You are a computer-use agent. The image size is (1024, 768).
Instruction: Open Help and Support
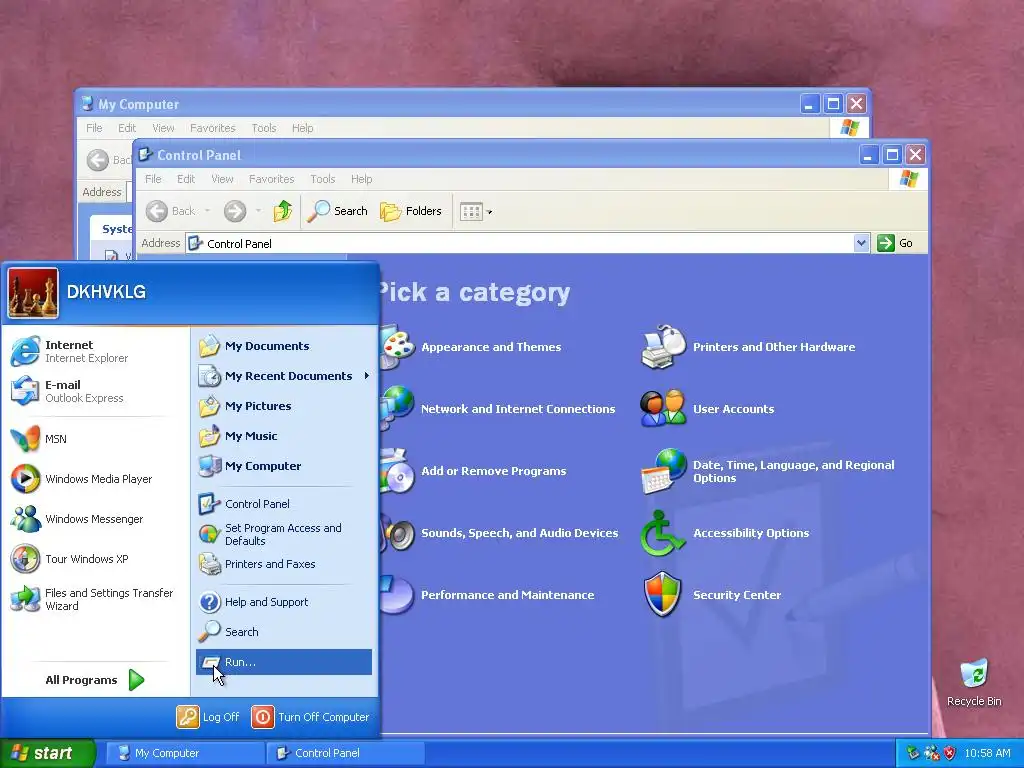283,602
